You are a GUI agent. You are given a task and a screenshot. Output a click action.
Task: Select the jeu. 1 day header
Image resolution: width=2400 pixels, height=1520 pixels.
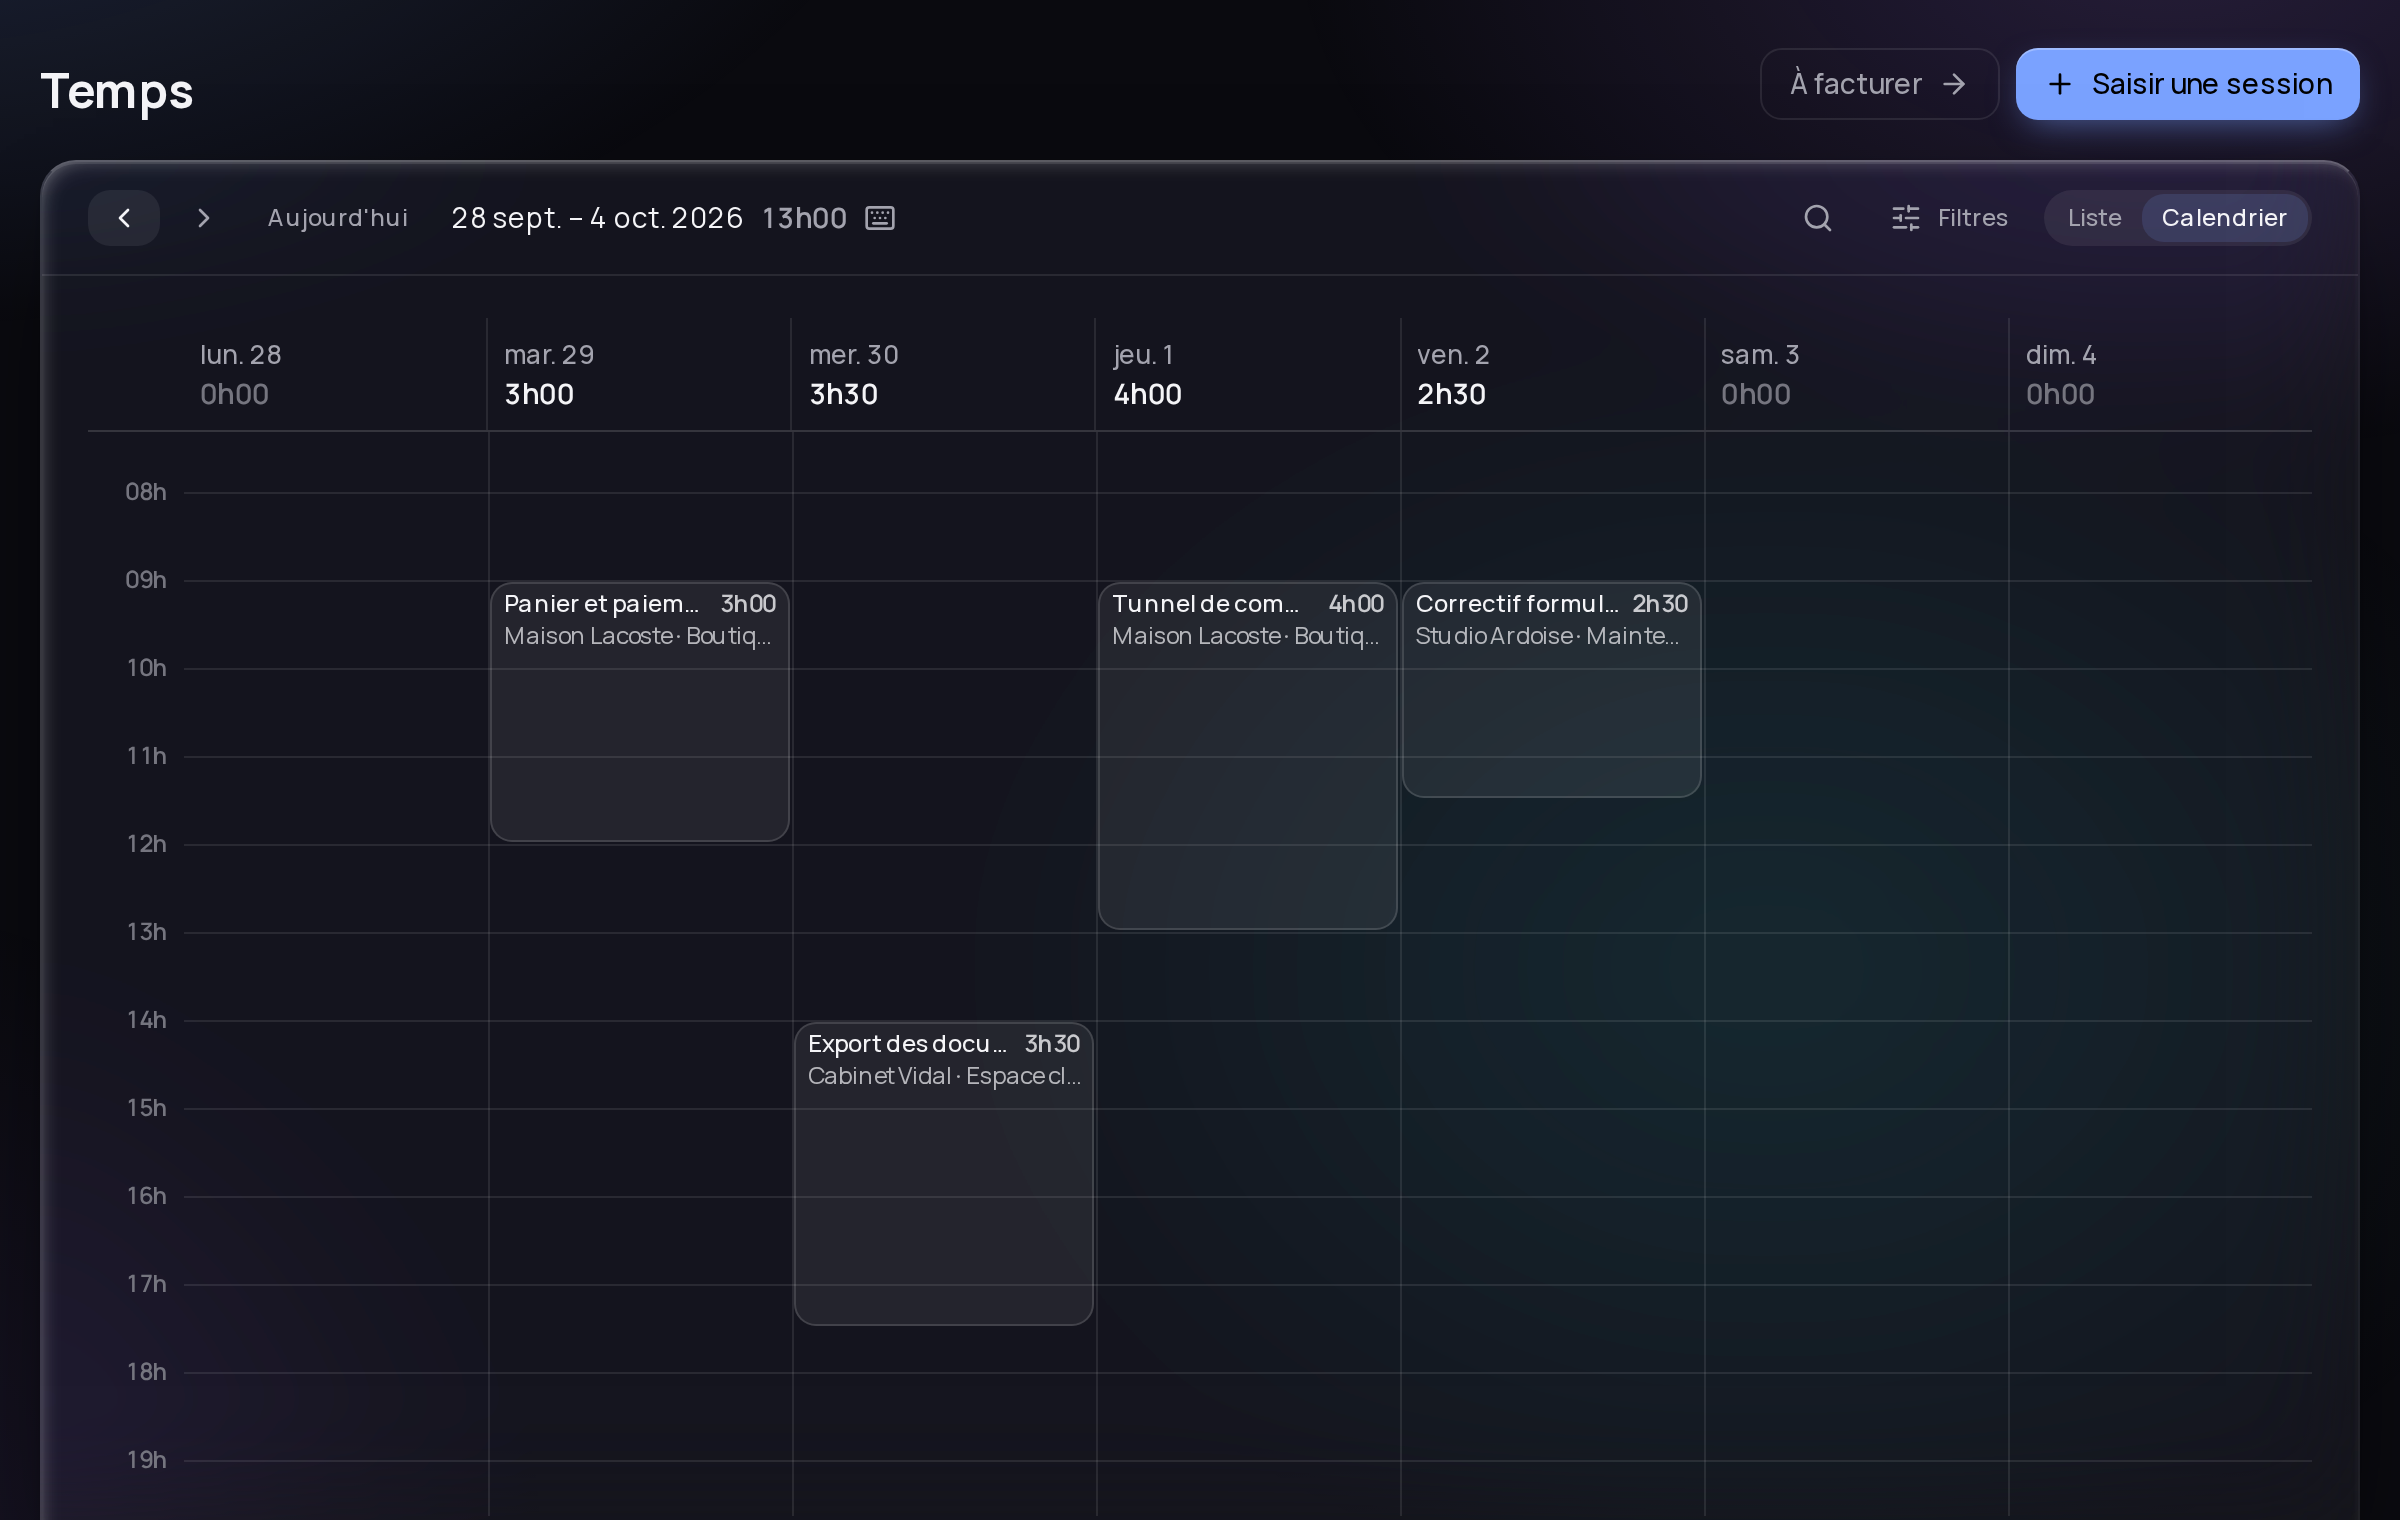[1248, 374]
